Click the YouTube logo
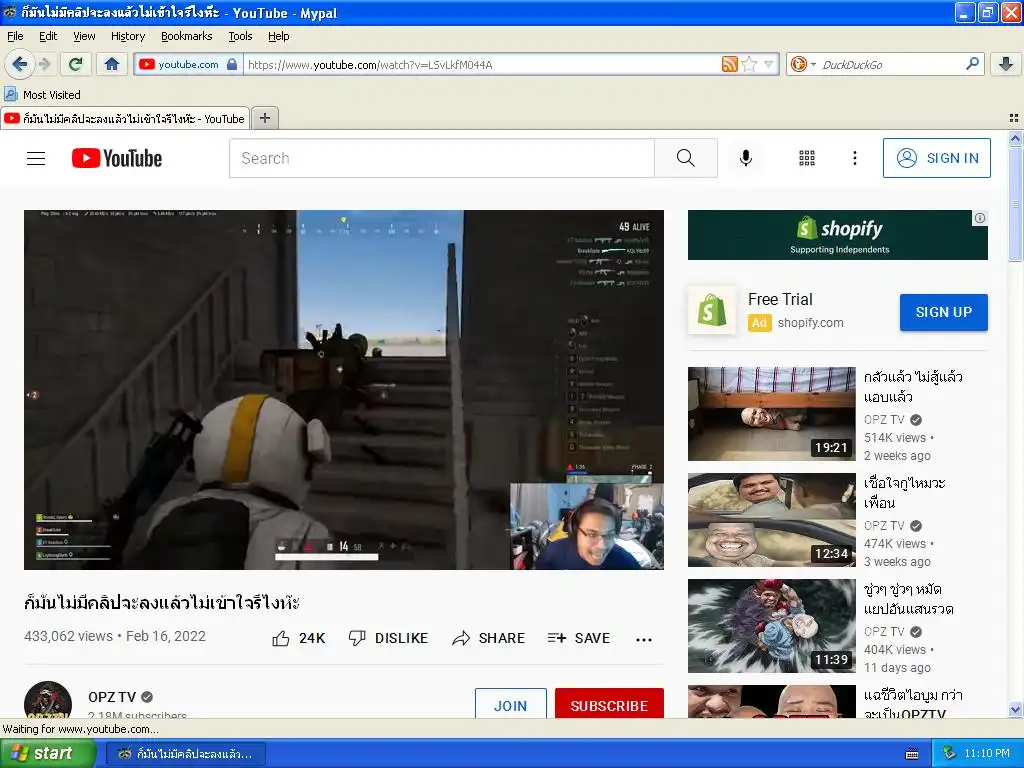 [117, 158]
